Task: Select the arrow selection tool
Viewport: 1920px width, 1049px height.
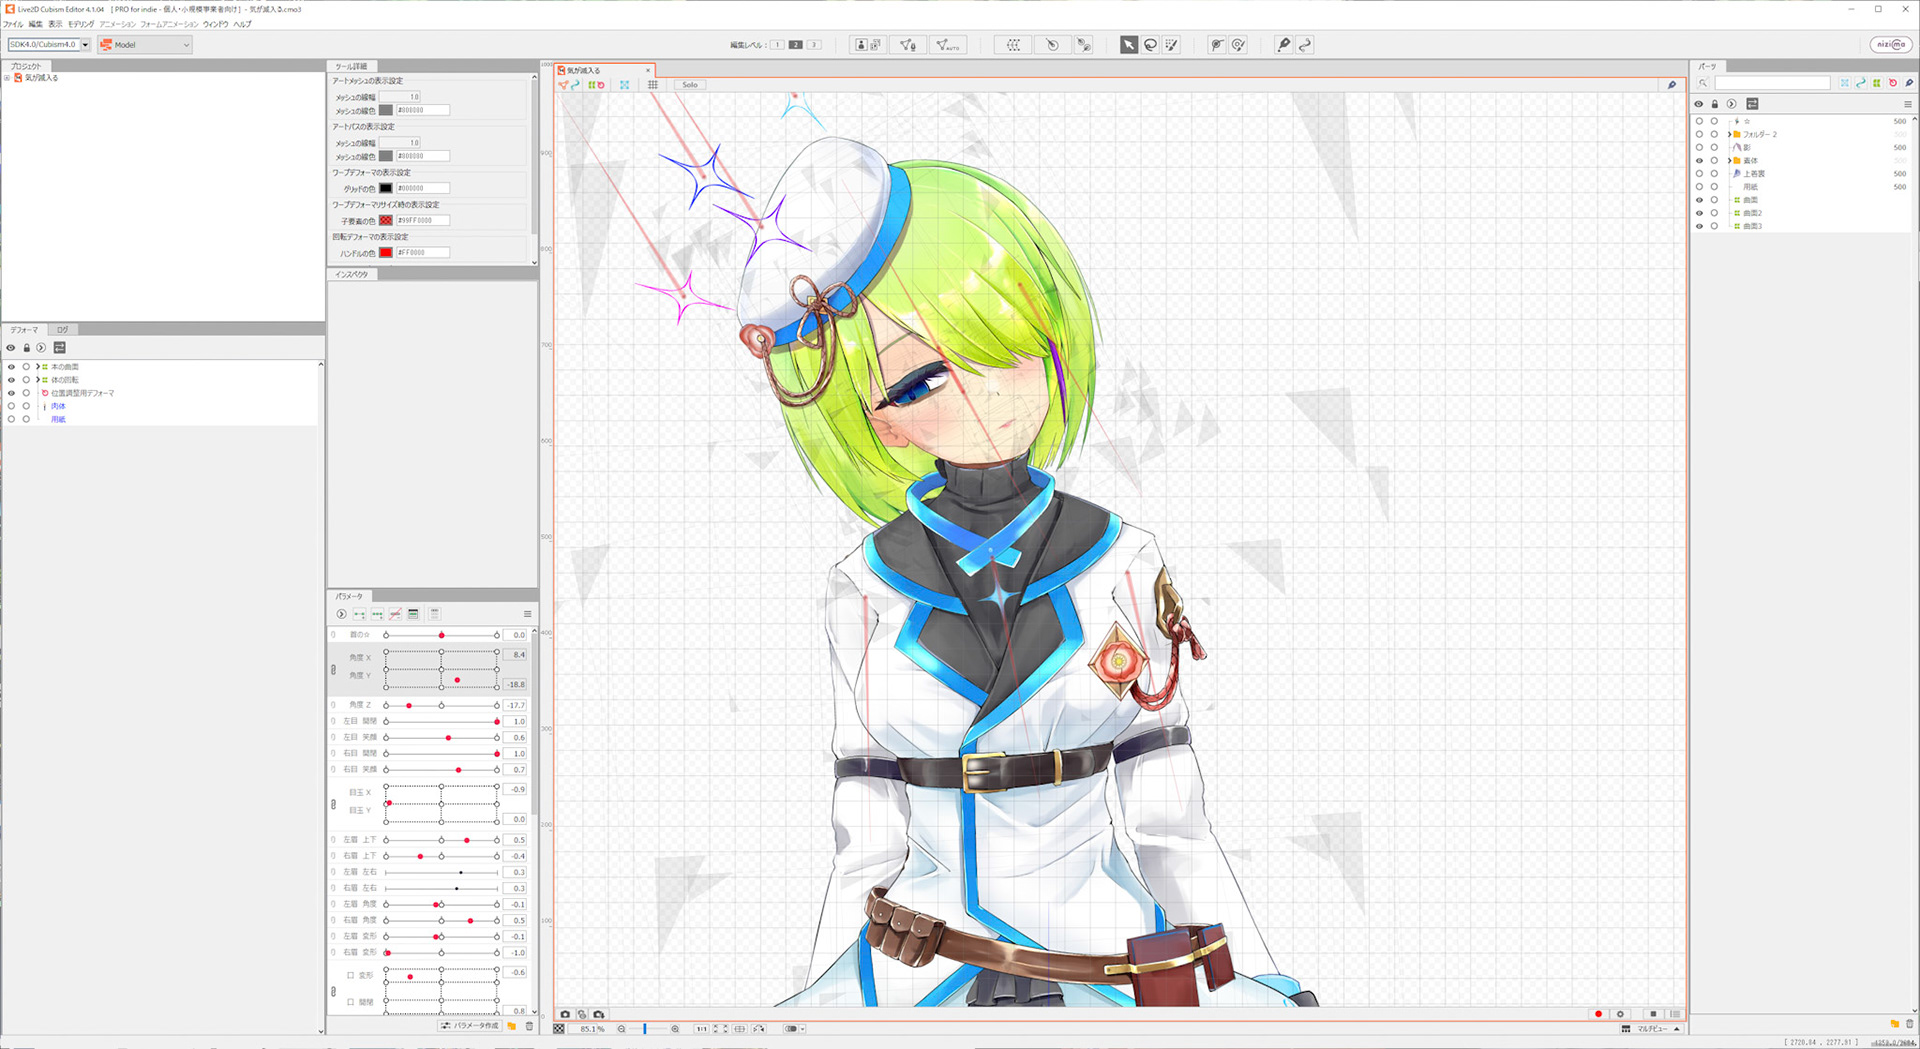Action: pos(1128,45)
